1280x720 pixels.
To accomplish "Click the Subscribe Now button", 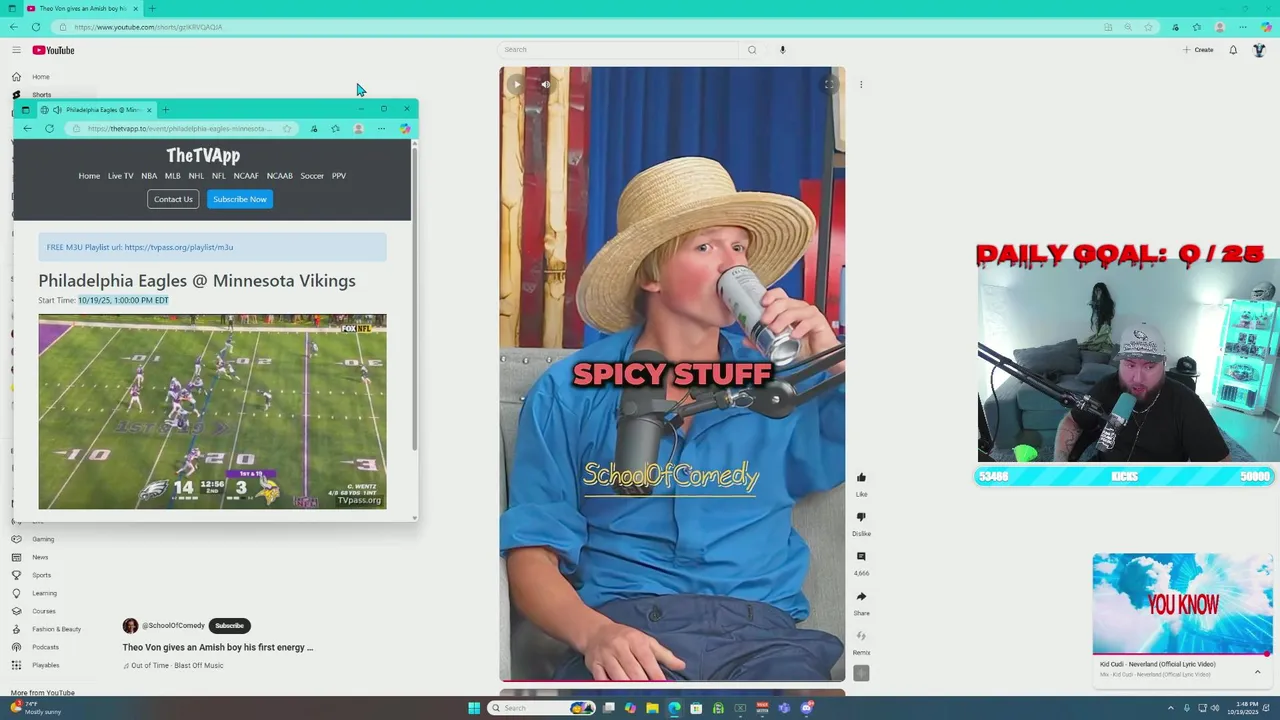I will click(x=240, y=199).
